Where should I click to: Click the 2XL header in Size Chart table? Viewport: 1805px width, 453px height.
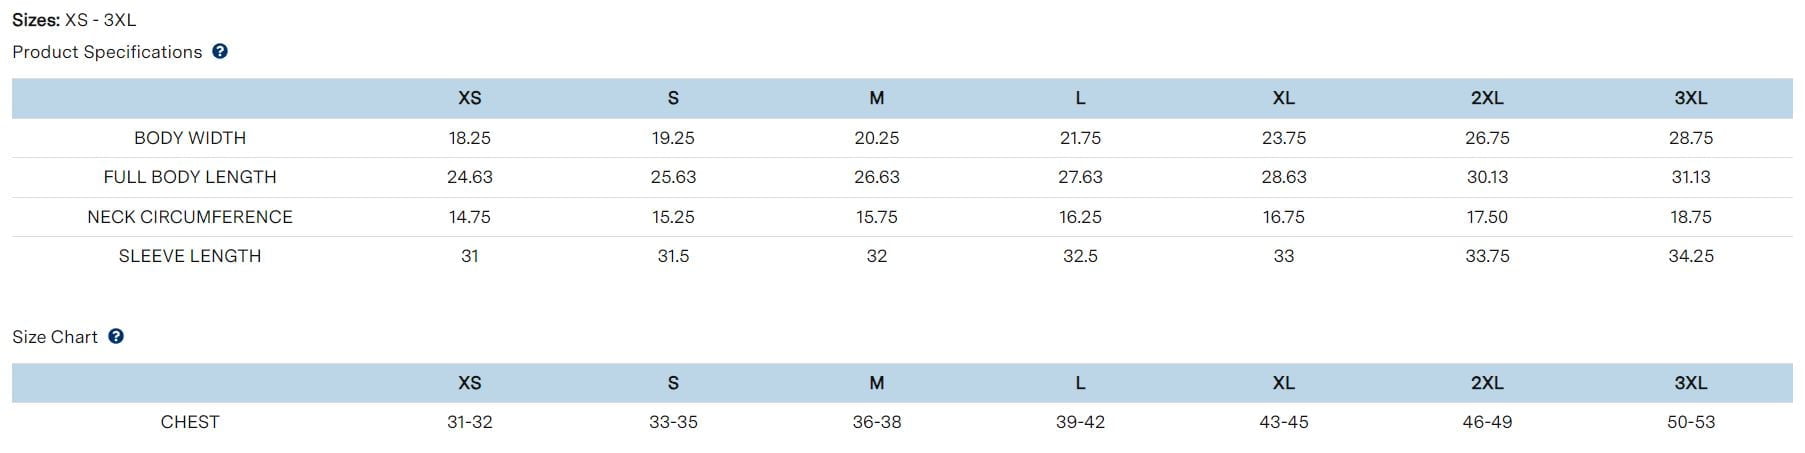(x=1487, y=383)
